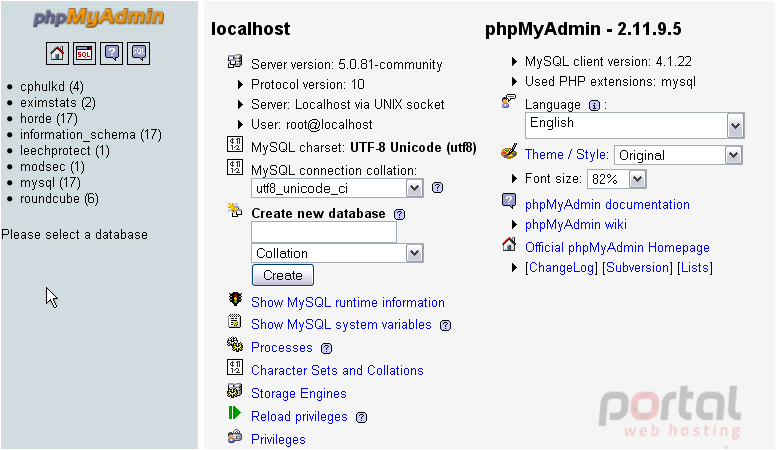Open the Storage Engines link
This screenshot has height=450, width=776.
[299, 394]
